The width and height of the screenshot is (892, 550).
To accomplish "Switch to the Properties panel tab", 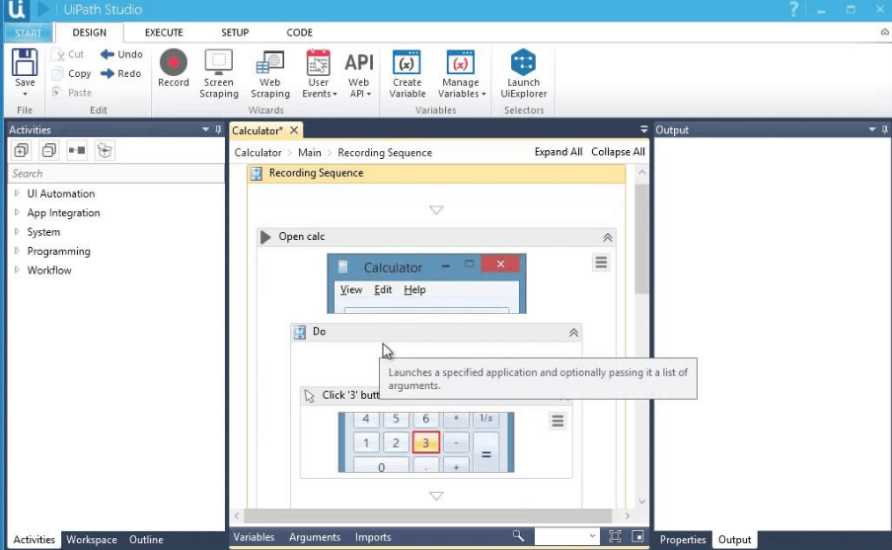I will (x=683, y=539).
